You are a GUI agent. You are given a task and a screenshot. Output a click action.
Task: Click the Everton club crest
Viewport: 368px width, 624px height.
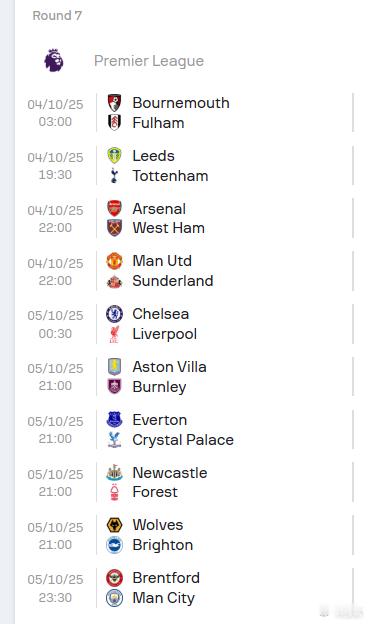pyautogui.click(x=115, y=419)
